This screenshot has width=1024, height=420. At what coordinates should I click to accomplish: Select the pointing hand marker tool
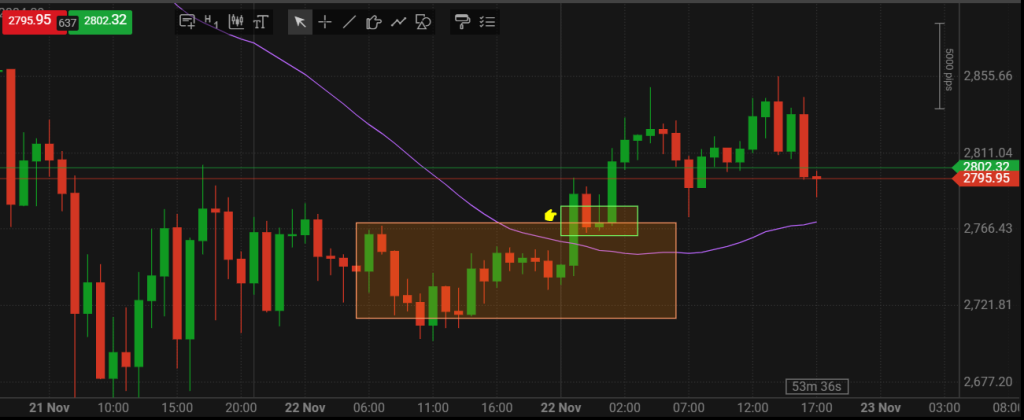pyautogui.click(x=373, y=20)
